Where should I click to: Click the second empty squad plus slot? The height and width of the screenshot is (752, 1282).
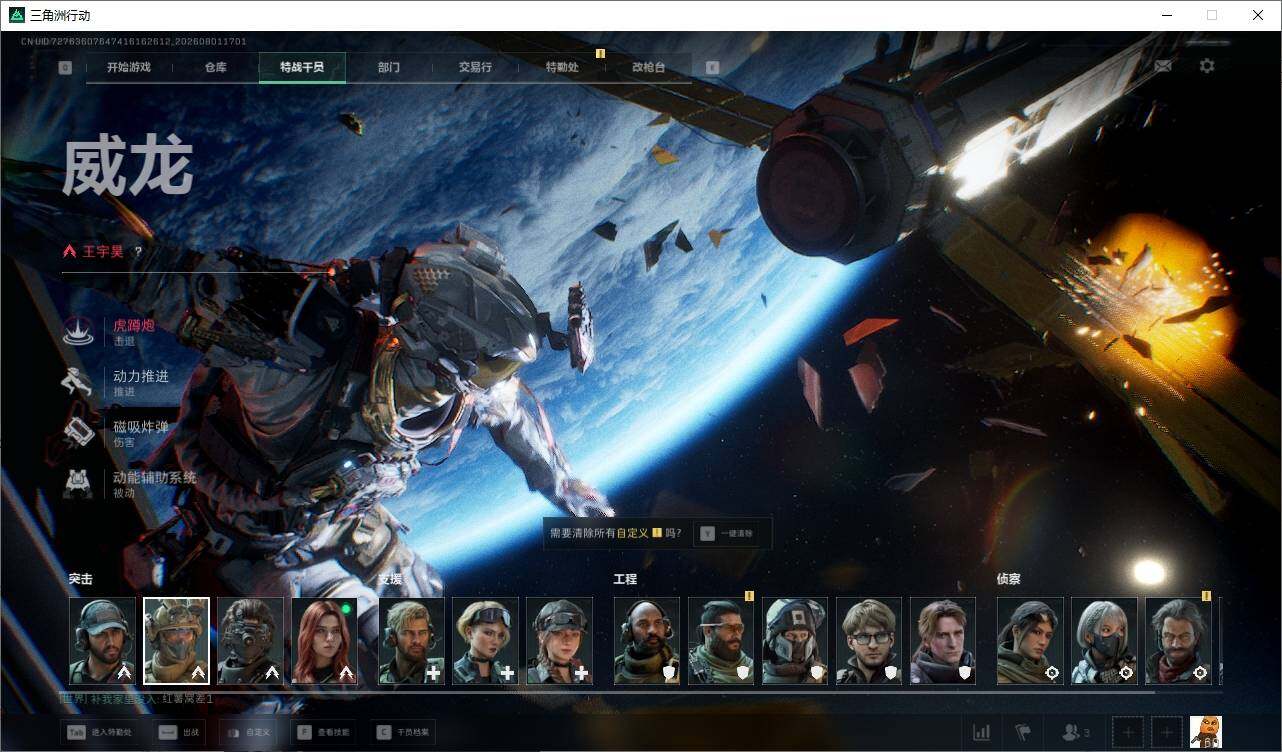click(1167, 733)
